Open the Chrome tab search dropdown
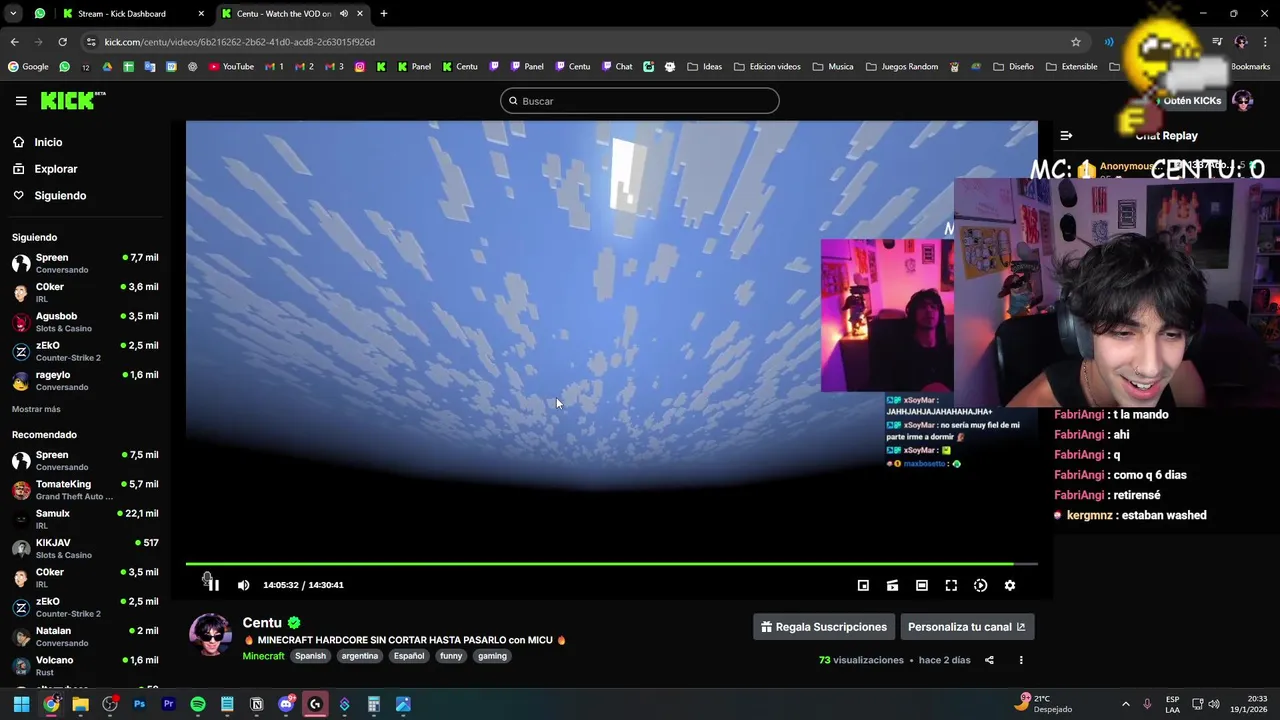This screenshot has width=1280, height=720. pyautogui.click(x=13, y=14)
